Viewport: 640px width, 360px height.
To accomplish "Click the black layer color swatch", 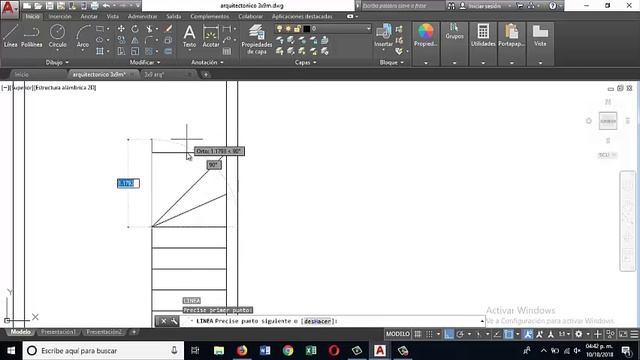I will click(x=307, y=29).
